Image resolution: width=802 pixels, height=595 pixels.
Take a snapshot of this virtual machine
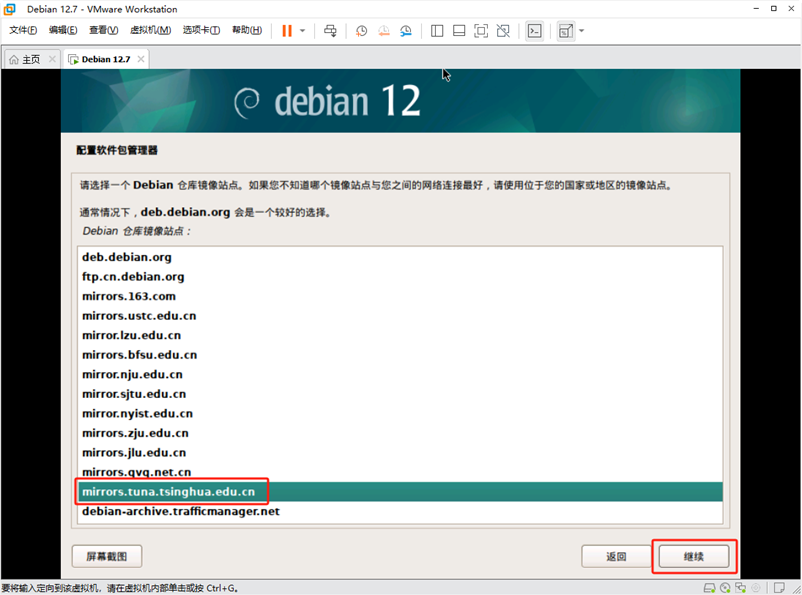pos(361,31)
